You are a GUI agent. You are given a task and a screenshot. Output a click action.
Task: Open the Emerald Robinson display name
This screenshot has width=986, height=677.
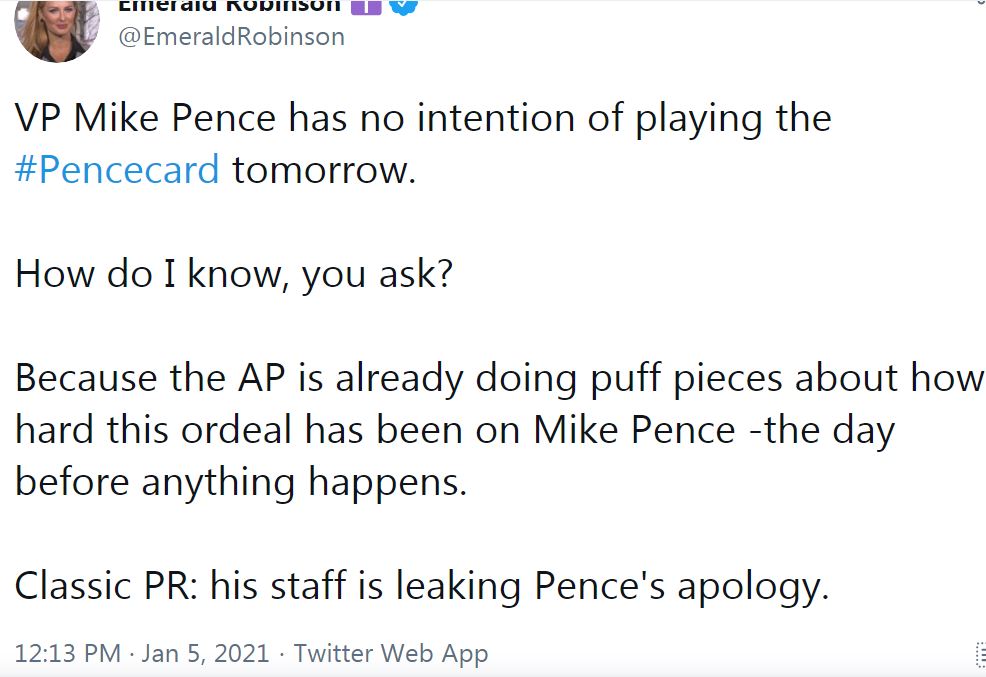tap(230, 5)
